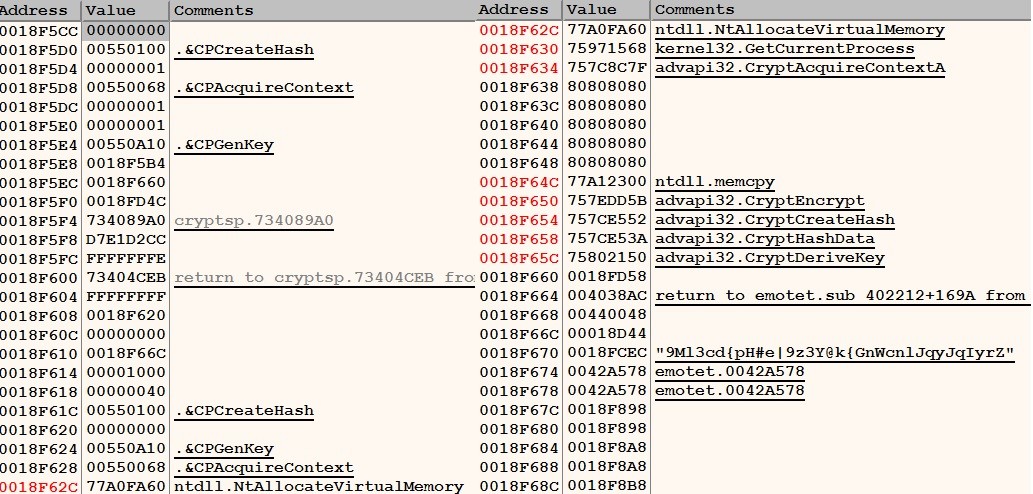Select value 73404CEB
Image resolution: width=1033 pixels, height=494 pixels.
point(126,277)
